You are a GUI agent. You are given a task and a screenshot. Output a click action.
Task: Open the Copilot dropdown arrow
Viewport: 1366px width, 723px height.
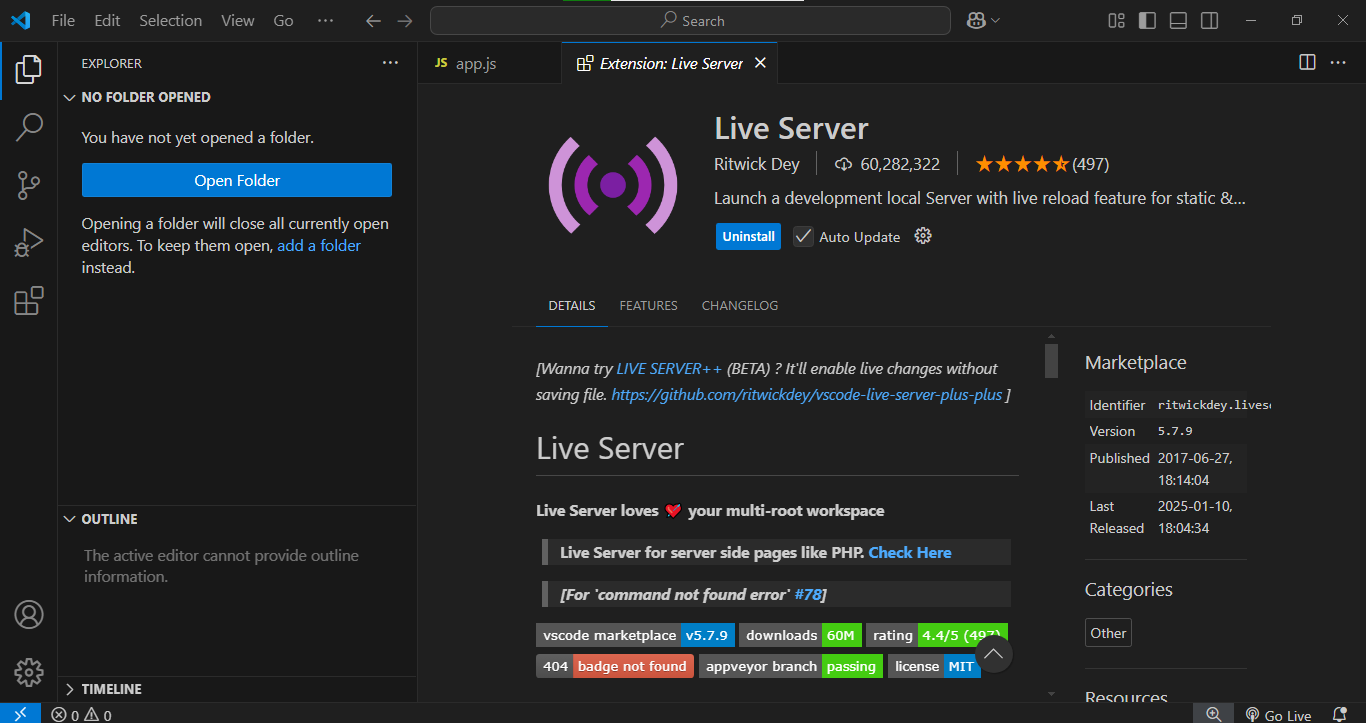click(x=997, y=20)
